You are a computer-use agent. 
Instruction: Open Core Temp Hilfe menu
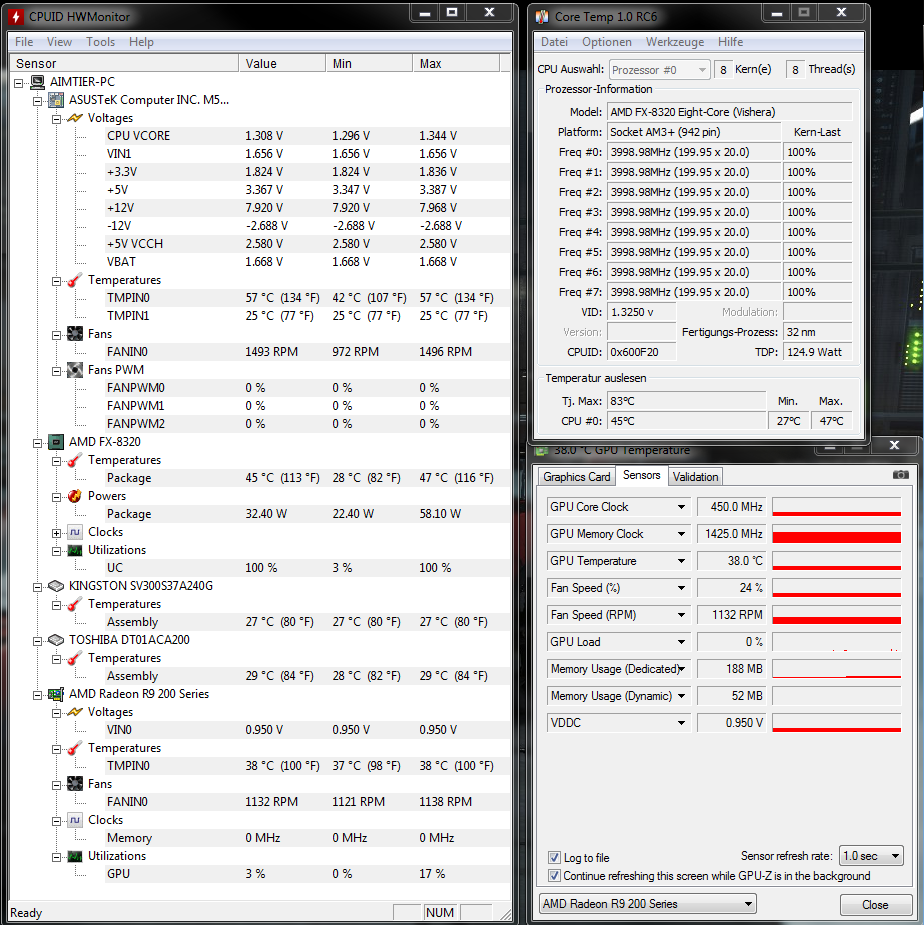tap(730, 42)
